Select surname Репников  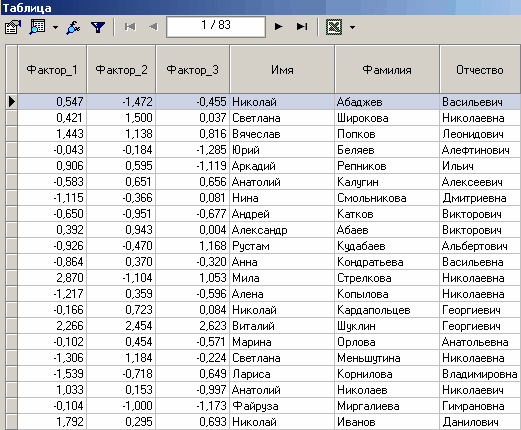pyautogui.click(x=361, y=166)
